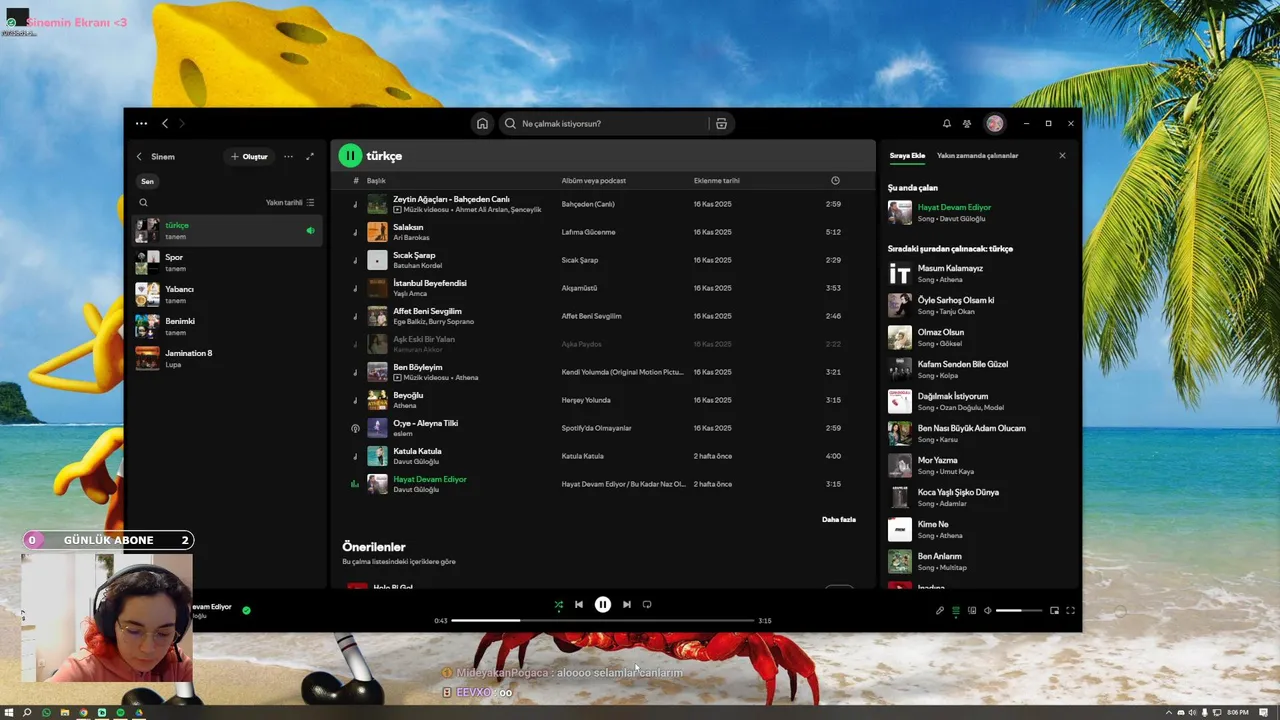This screenshot has width=1280, height=720.
Task: Toggle repeat mode
Action: (x=647, y=604)
